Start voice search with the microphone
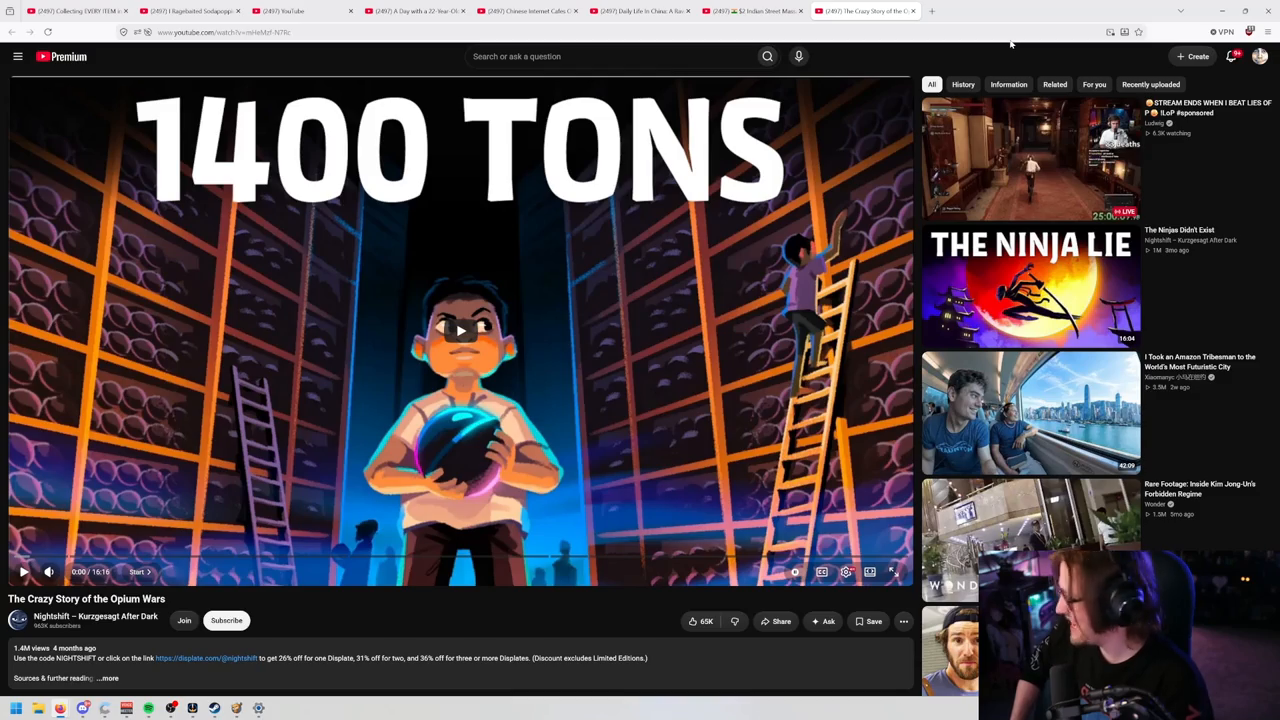Image resolution: width=1280 pixels, height=720 pixels. pyautogui.click(x=798, y=56)
